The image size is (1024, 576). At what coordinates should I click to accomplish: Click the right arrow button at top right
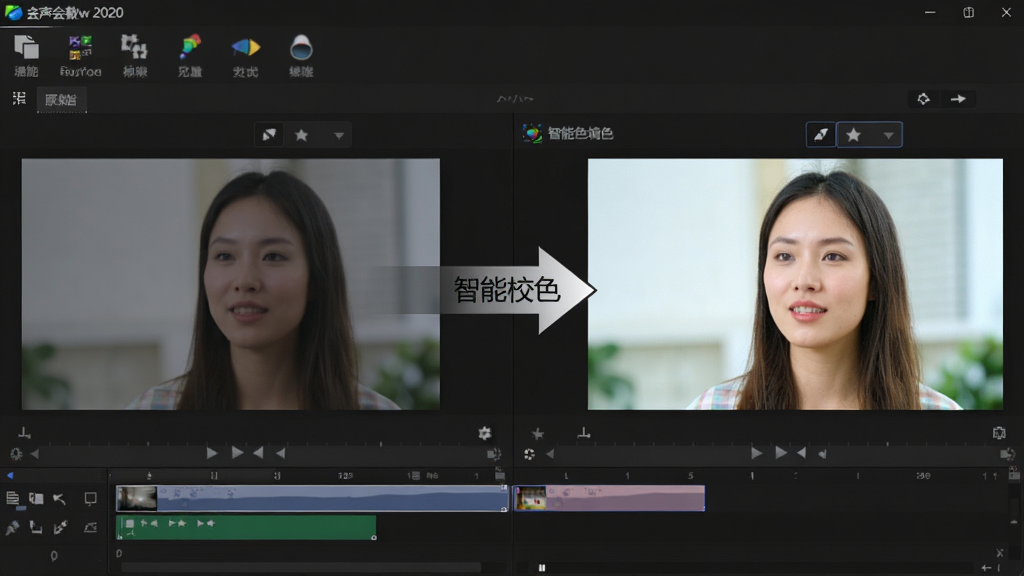tap(958, 99)
